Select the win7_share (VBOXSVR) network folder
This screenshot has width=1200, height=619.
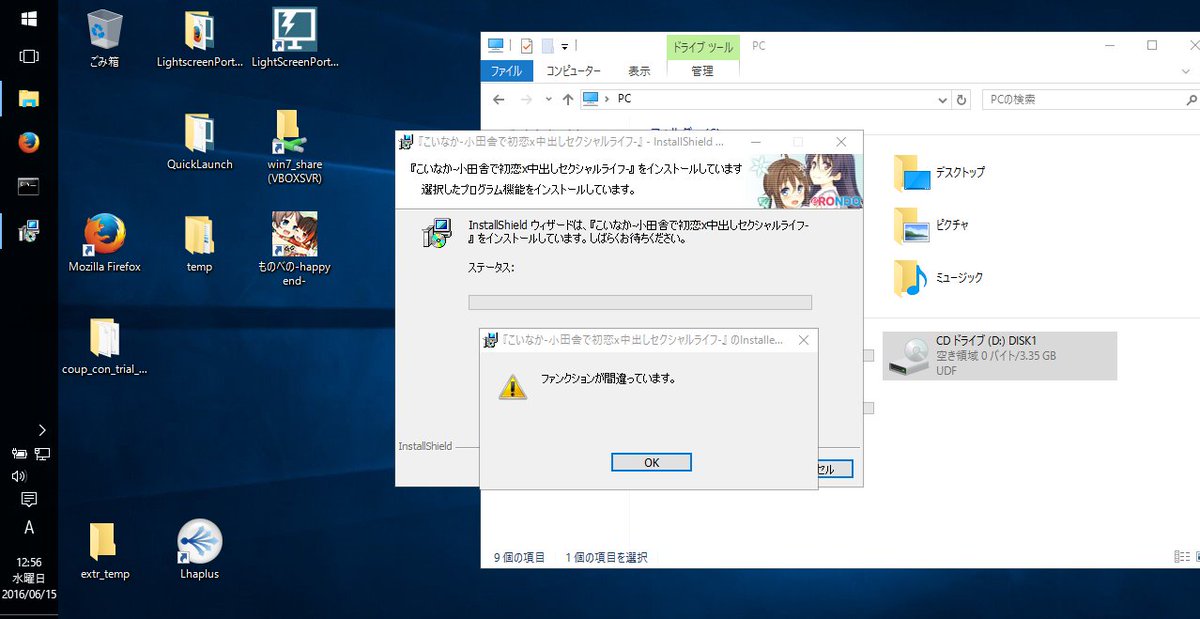[295, 146]
